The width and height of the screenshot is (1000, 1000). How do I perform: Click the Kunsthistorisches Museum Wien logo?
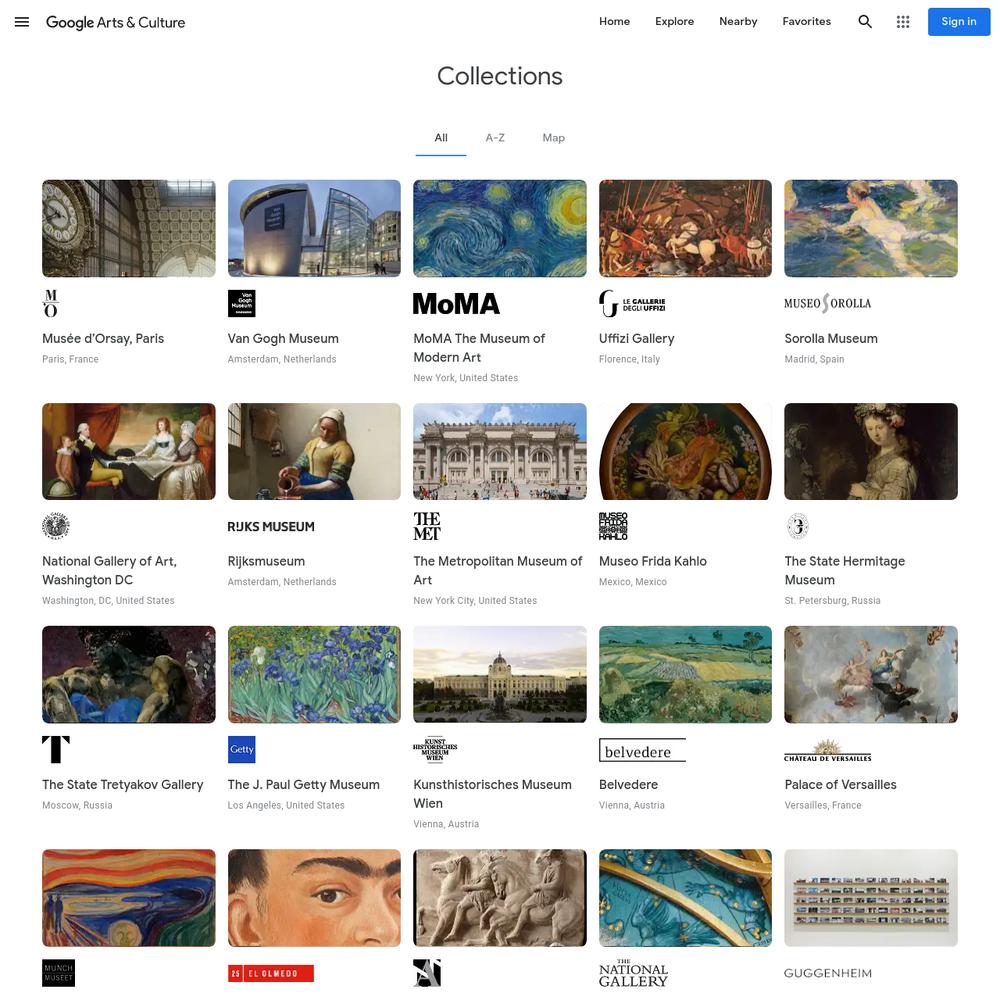coord(435,749)
